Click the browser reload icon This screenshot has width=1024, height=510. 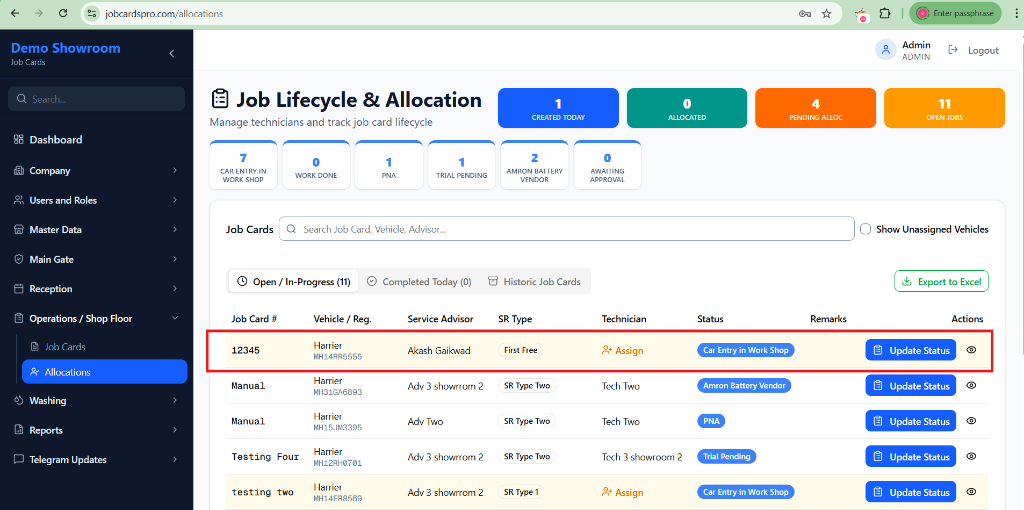click(x=63, y=14)
